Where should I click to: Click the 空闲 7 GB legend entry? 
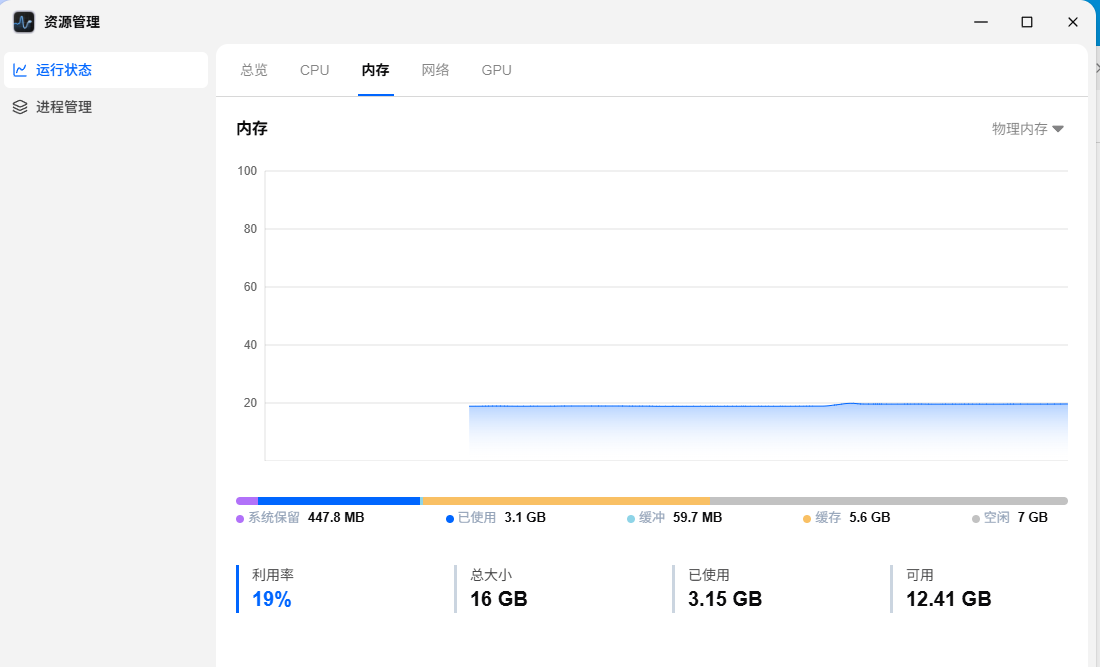click(x=1010, y=518)
